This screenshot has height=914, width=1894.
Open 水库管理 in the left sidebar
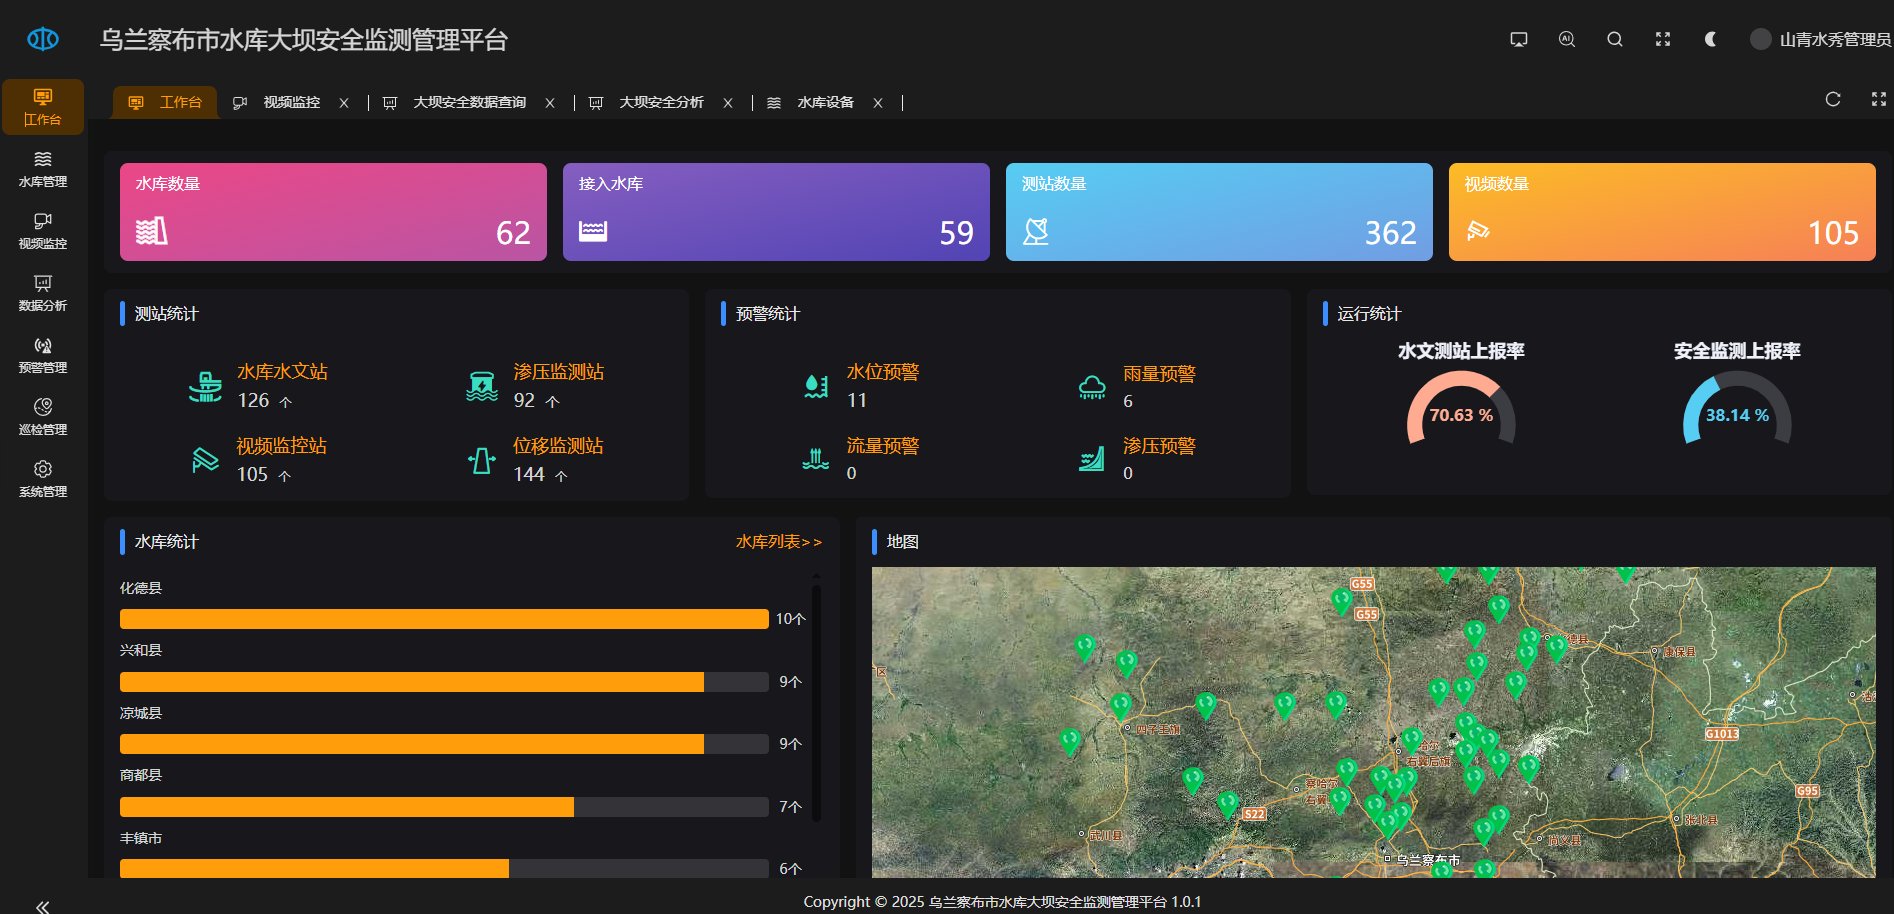[41, 168]
